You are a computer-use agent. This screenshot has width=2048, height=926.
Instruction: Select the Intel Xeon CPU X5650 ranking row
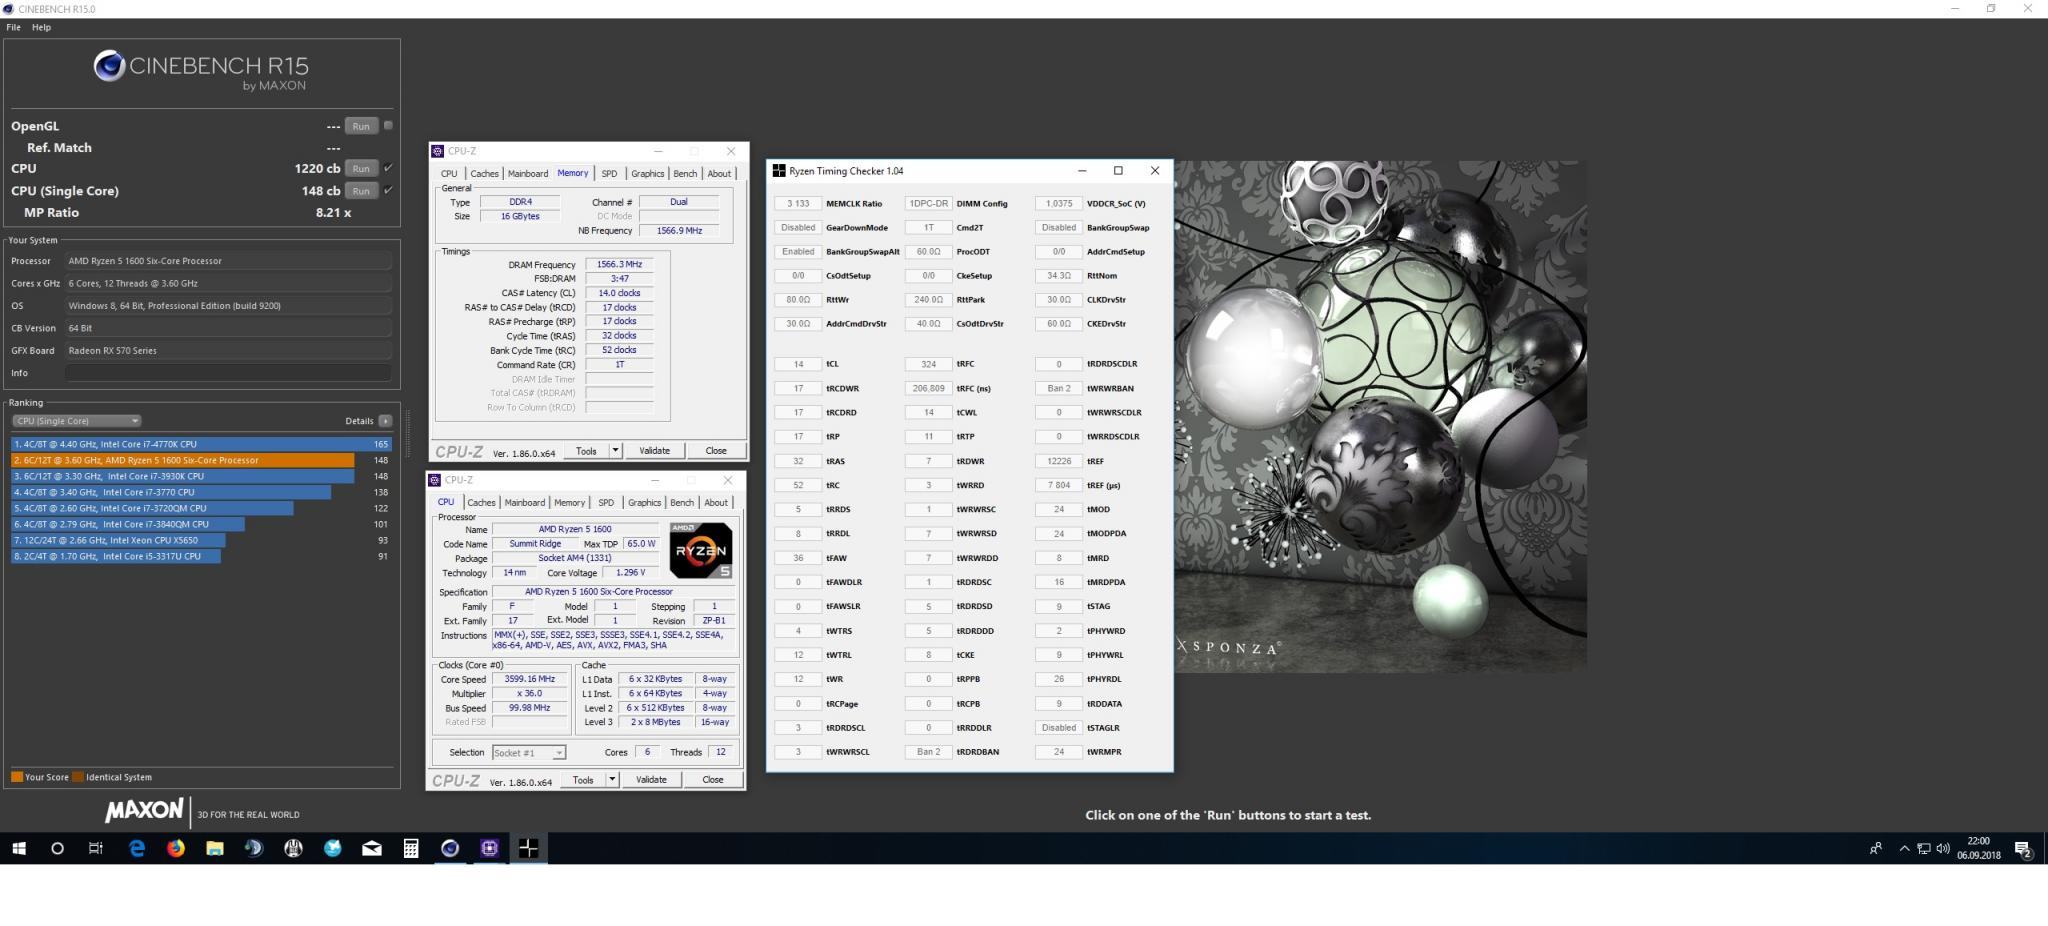(200, 540)
